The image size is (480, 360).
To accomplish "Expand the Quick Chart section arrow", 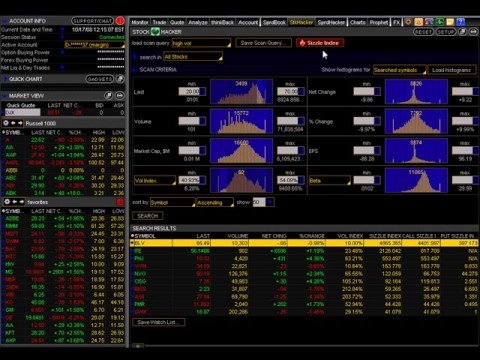I will (x=5, y=79).
